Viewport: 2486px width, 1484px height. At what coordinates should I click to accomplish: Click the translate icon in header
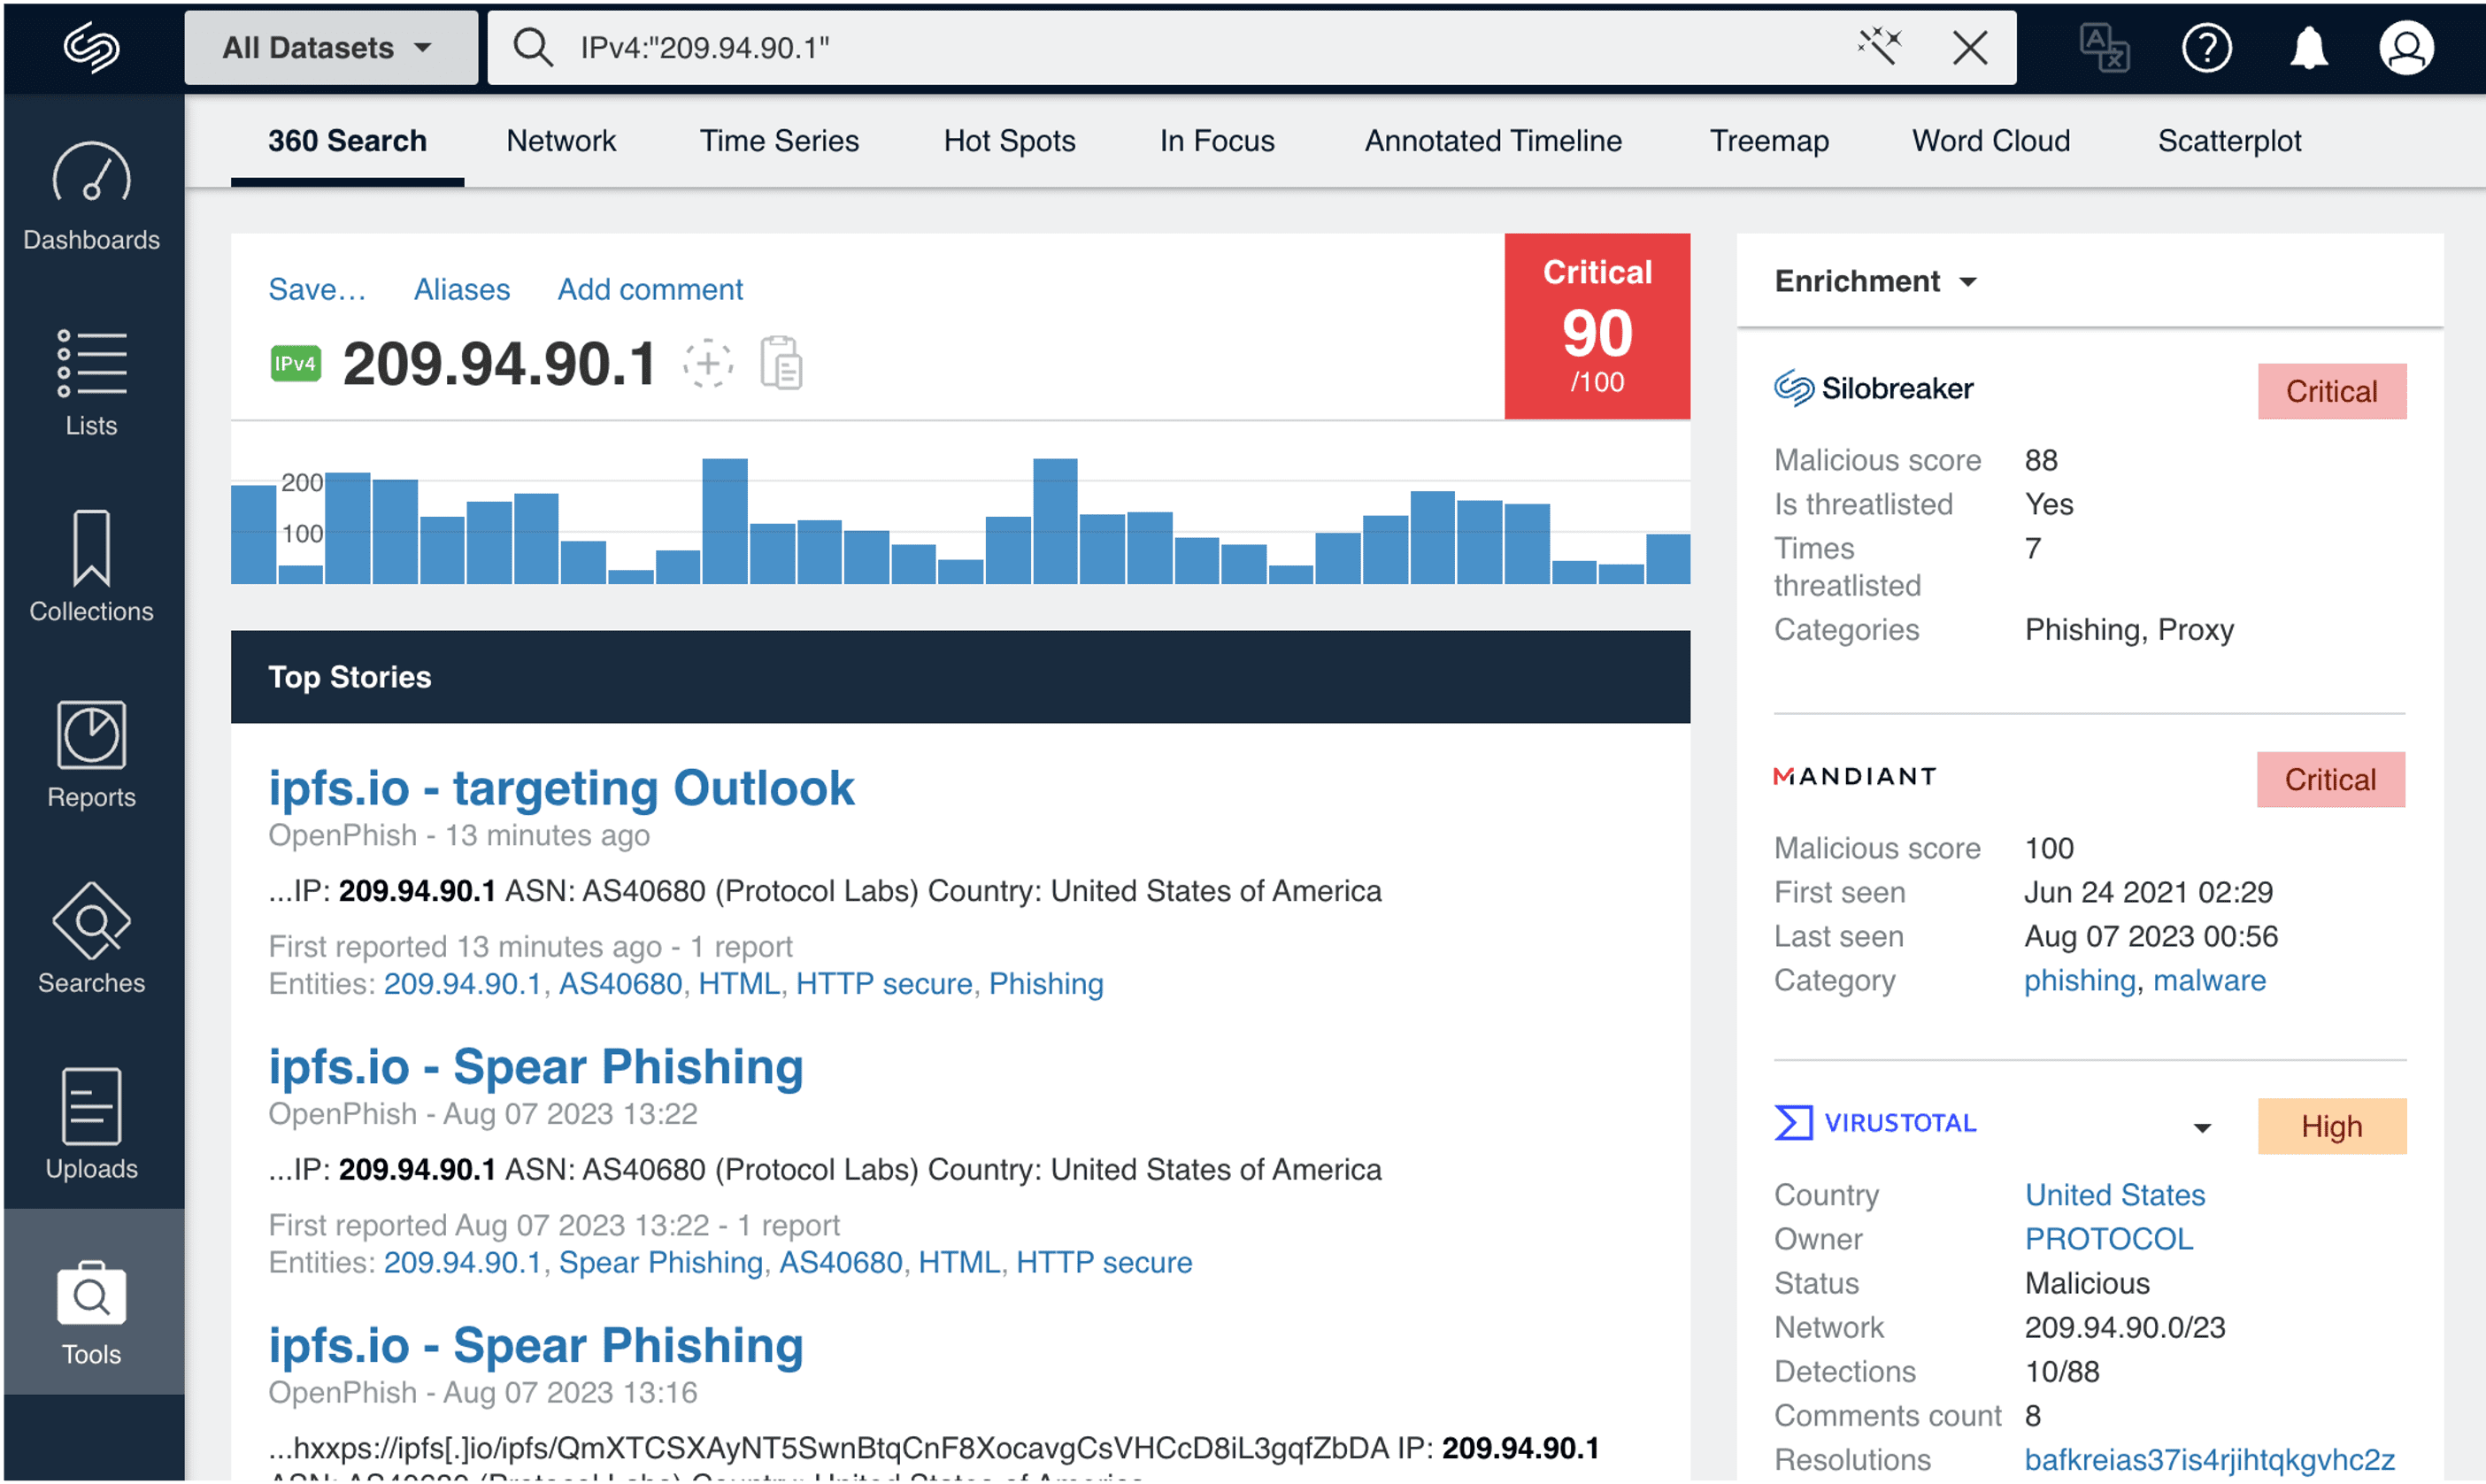pyautogui.click(x=2104, y=47)
